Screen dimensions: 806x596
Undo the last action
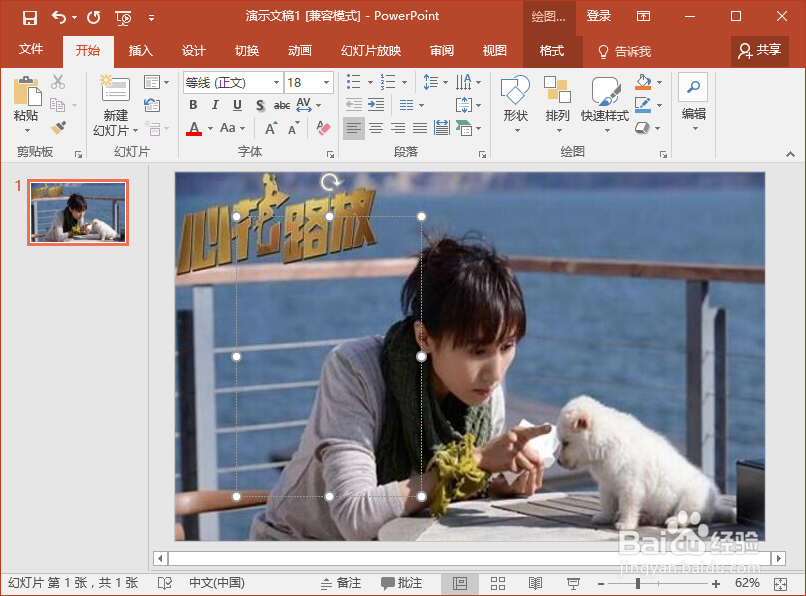pyautogui.click(x=59, y=18)
